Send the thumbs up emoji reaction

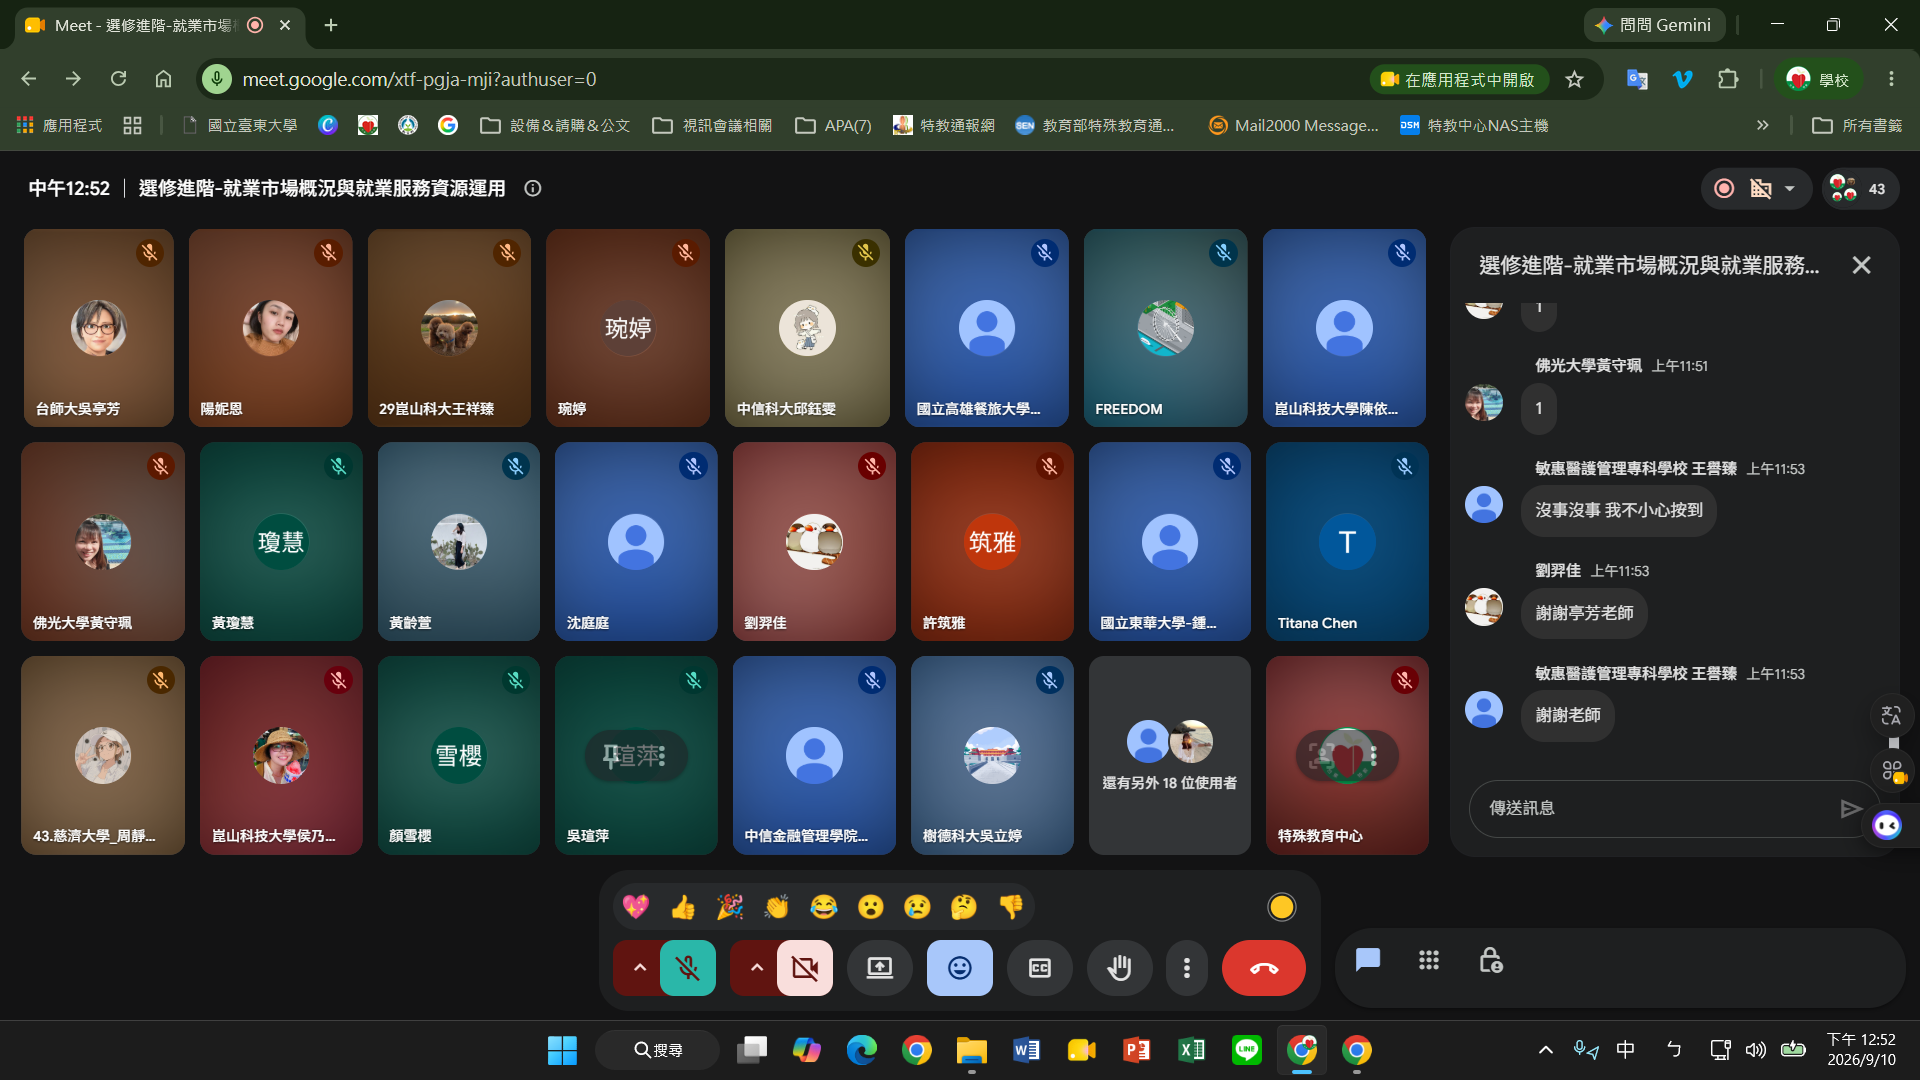683,907
